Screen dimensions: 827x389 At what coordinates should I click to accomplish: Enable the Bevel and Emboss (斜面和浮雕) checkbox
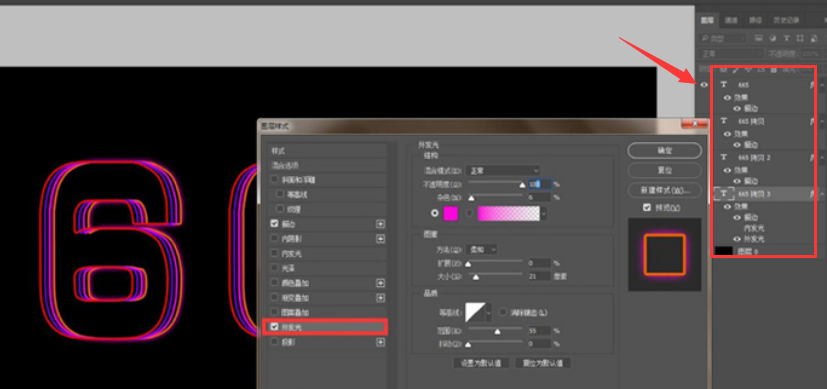coord(274,179)
